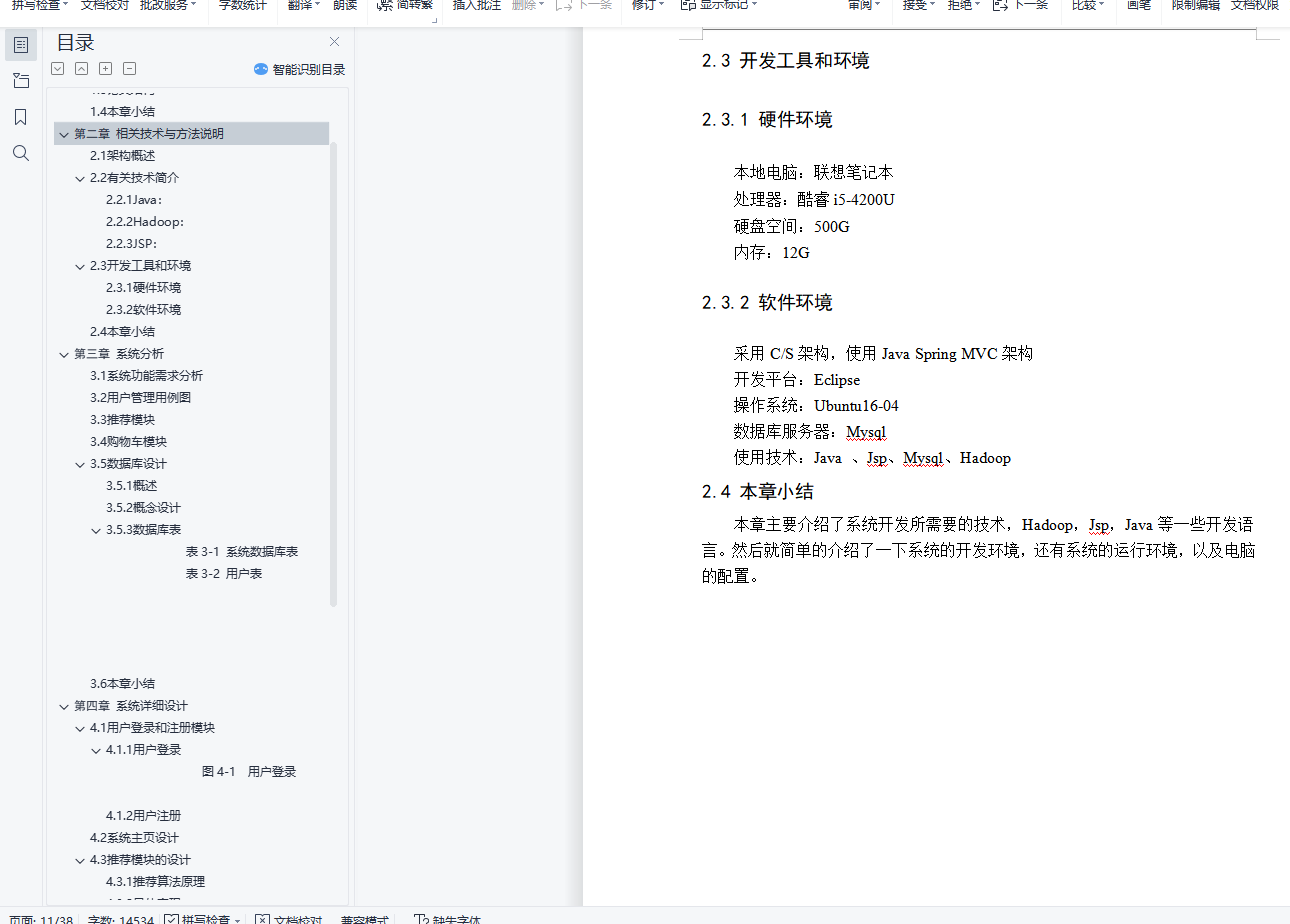Jump to 2.3.1硬件环境 in outline
1290x924 pixels.
(x=143, y=288)
